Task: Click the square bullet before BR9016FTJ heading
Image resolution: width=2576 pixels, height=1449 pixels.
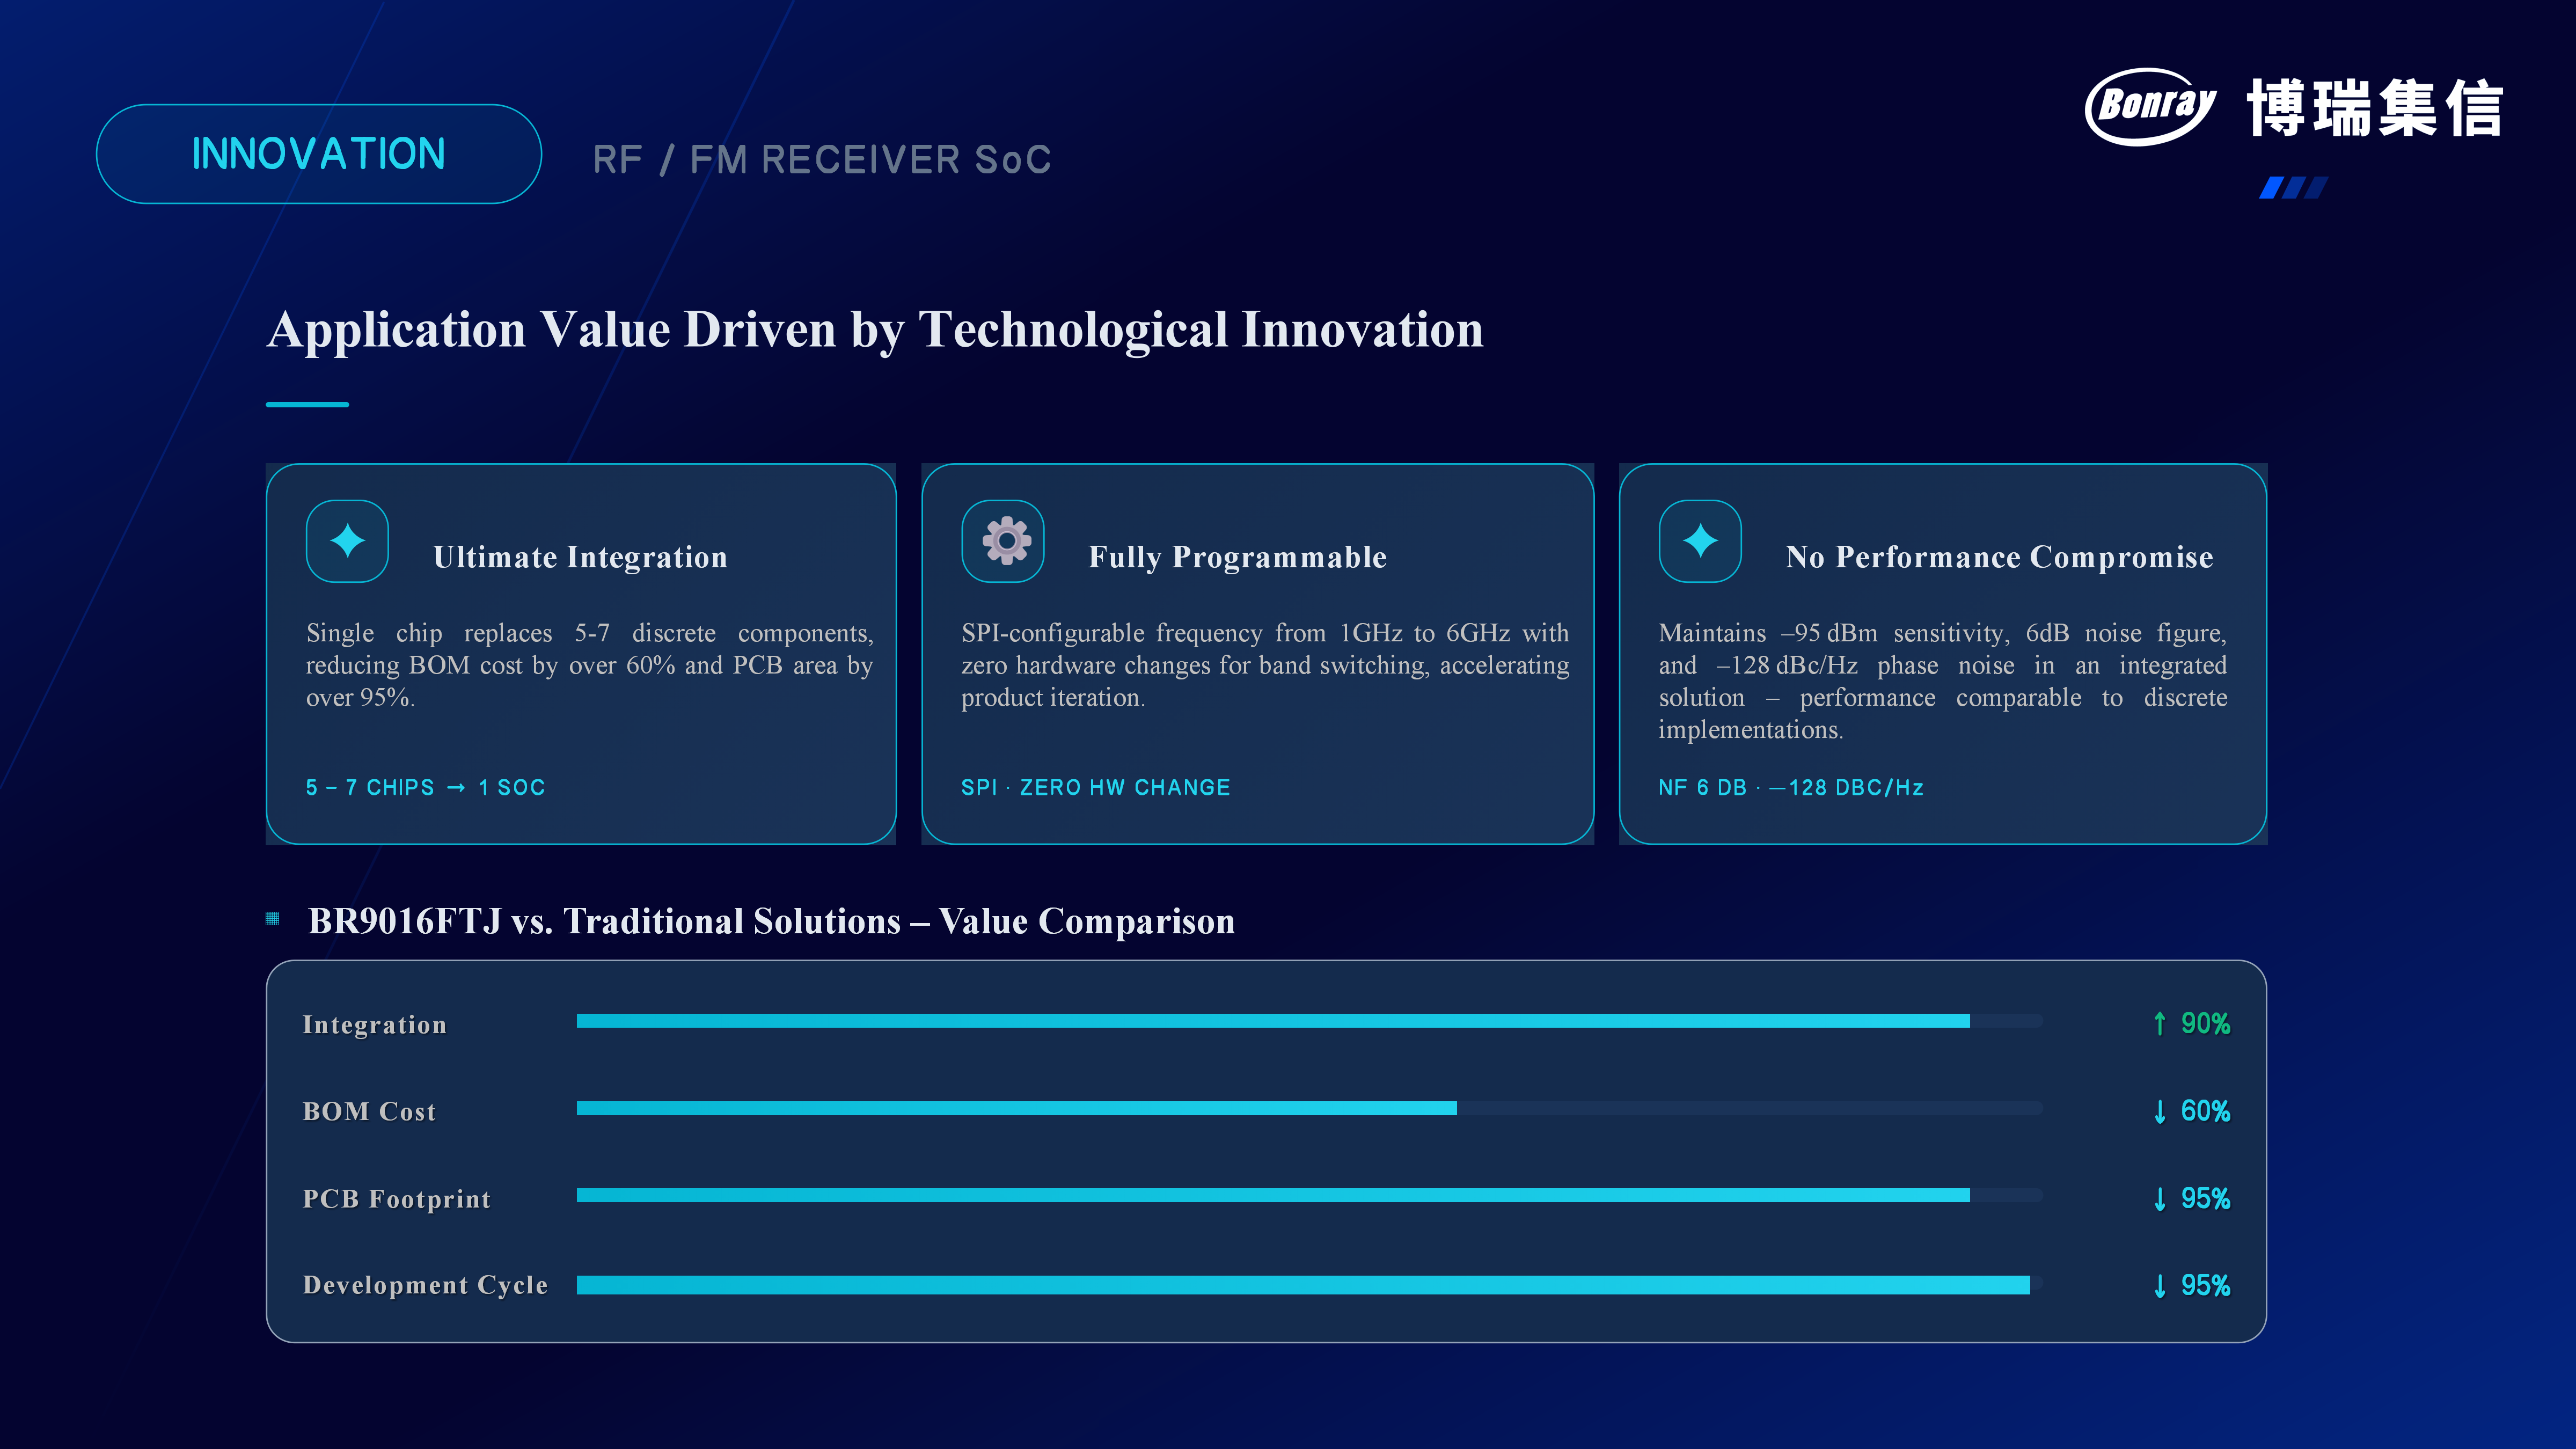Action: click(x=272, y=919)
